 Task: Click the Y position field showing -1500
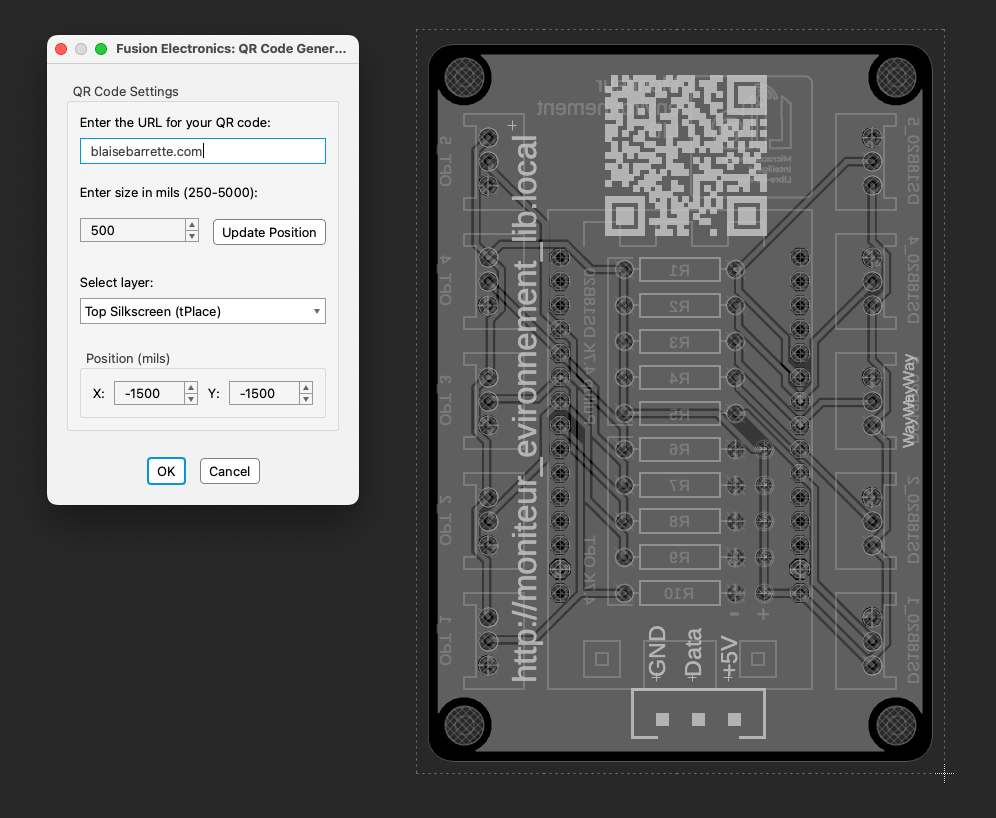click(264, 393)
